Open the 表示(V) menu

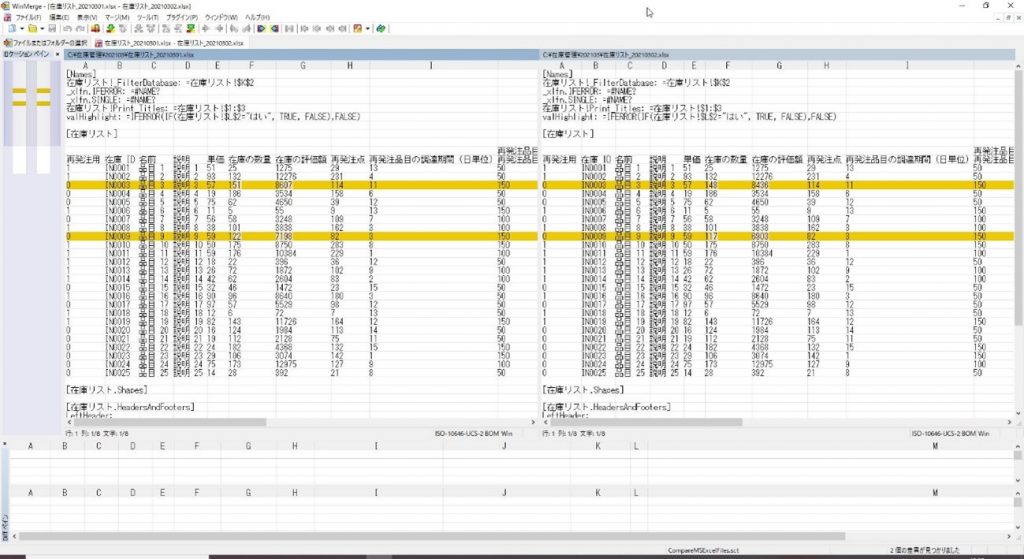pos(87,17)
